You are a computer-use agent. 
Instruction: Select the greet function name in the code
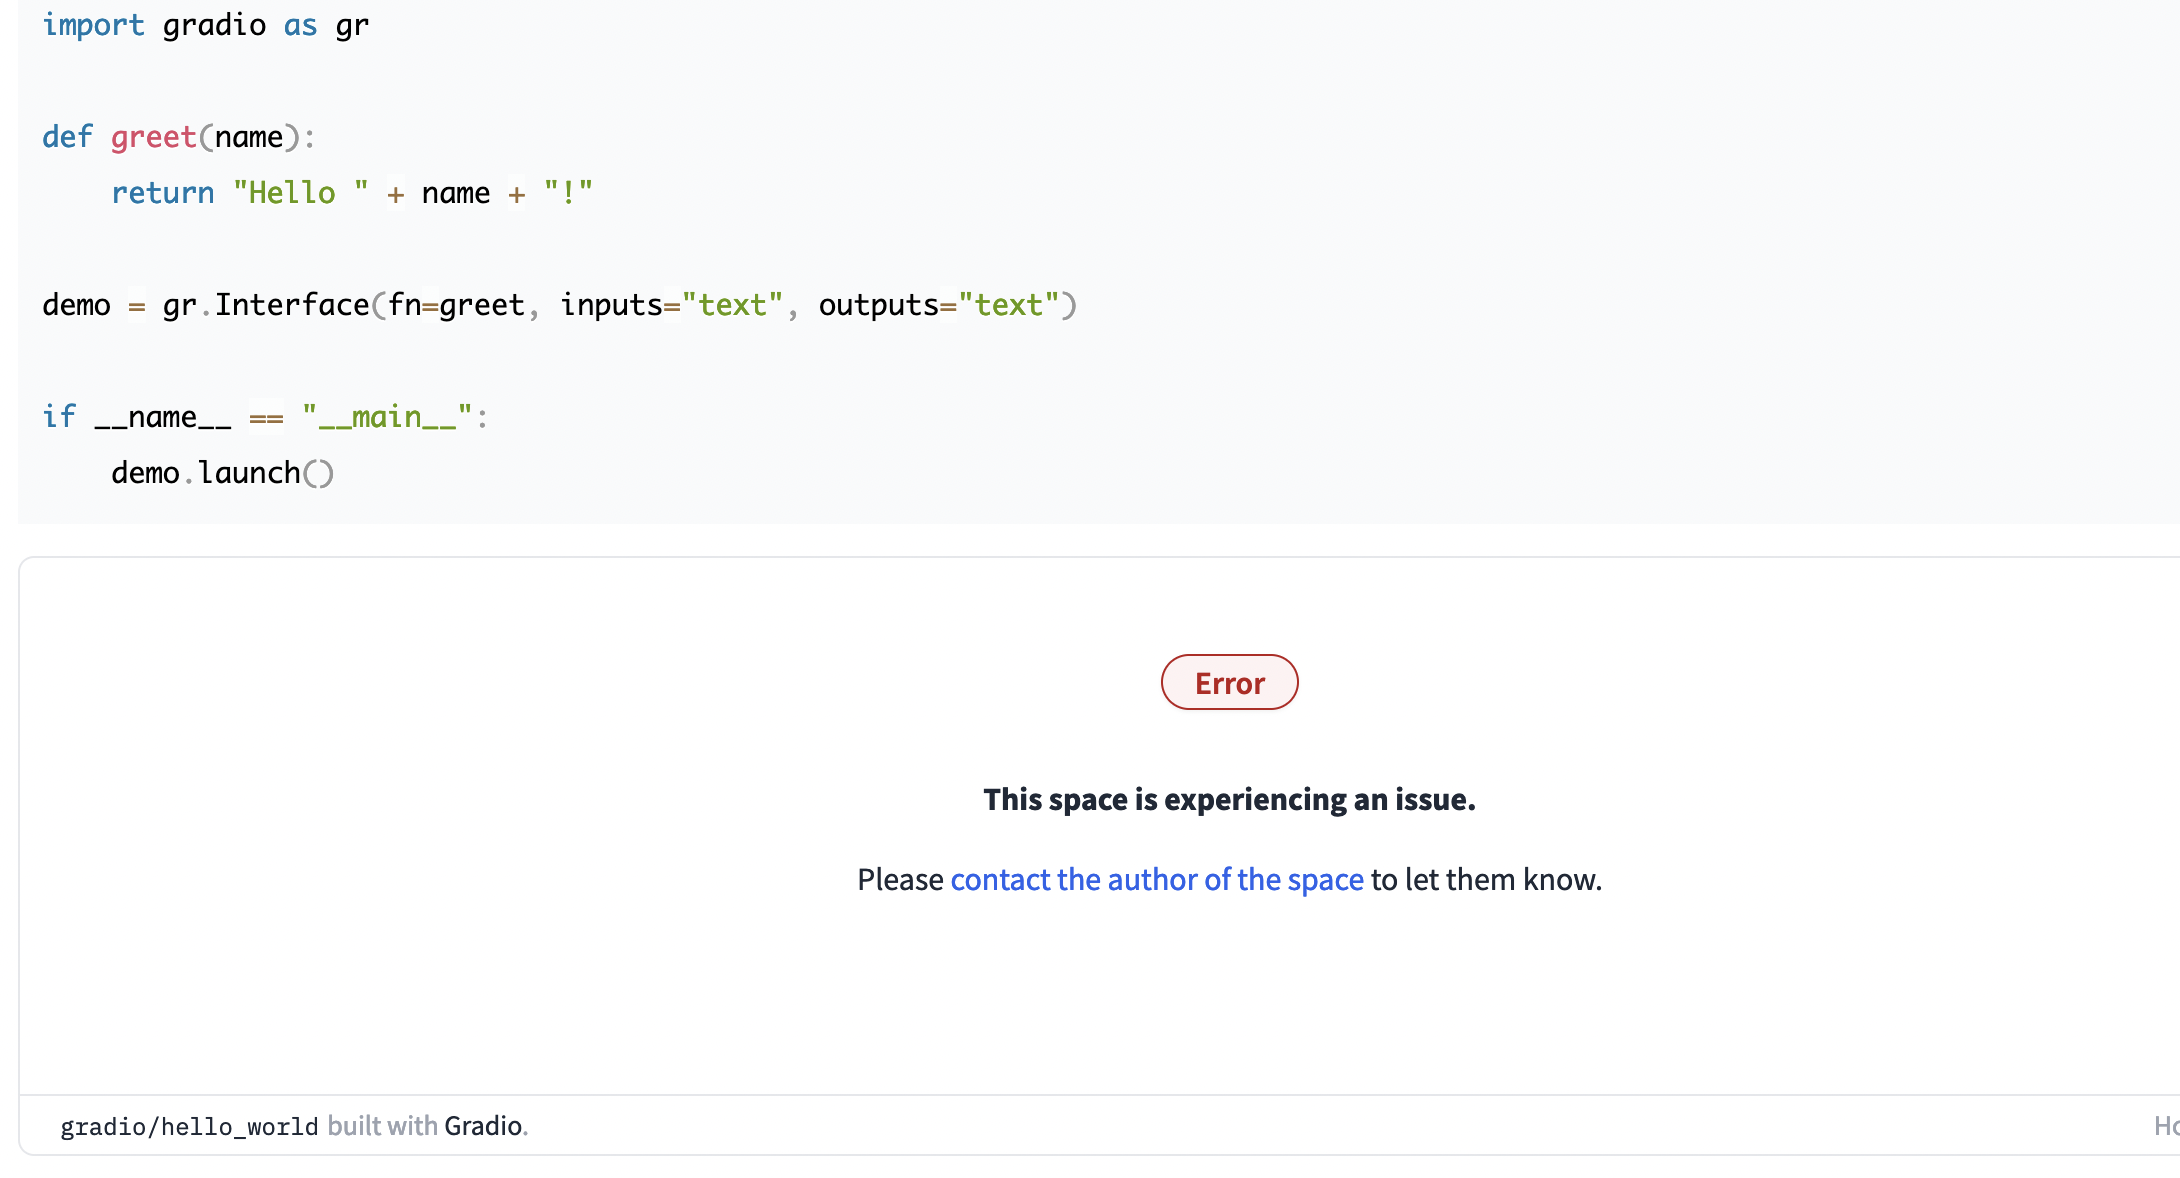pos(152,136)
